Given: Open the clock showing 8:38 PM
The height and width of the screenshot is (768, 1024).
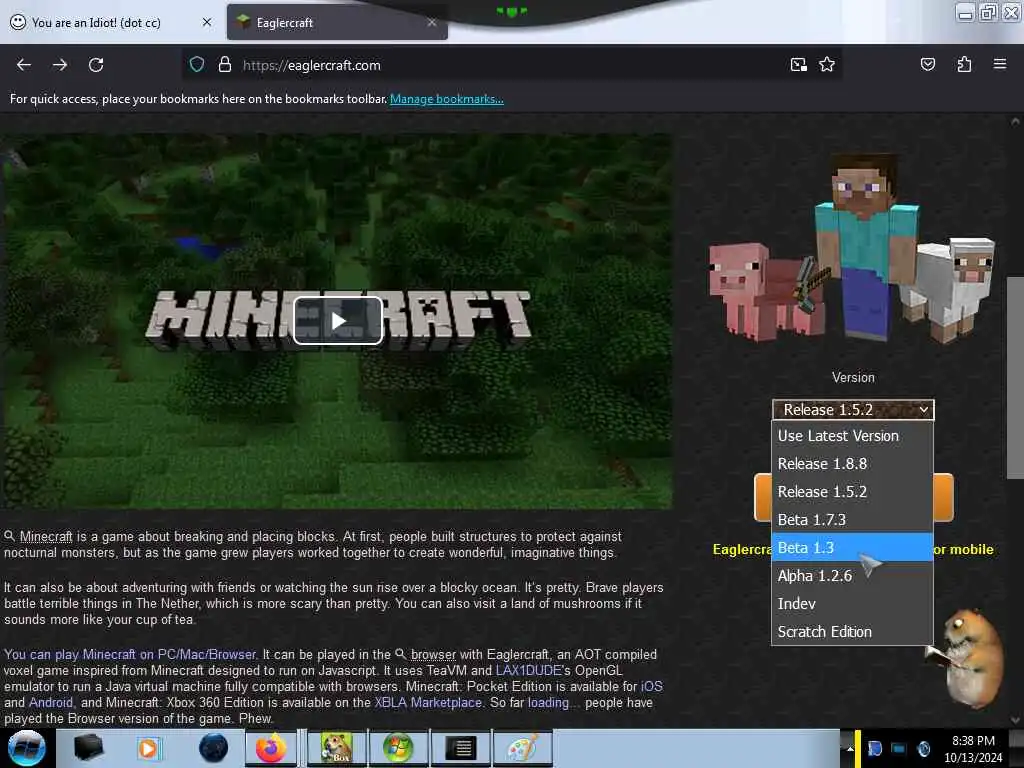Looking at the screenshot, I should (x=973, y=749).
